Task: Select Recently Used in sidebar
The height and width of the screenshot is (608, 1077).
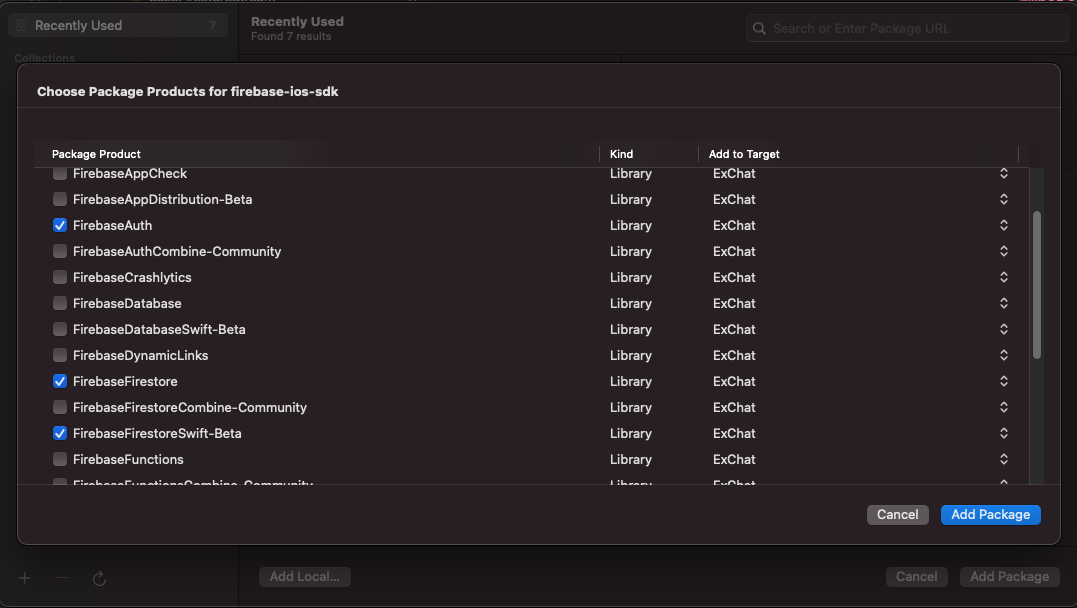Action: click(117, 25)
